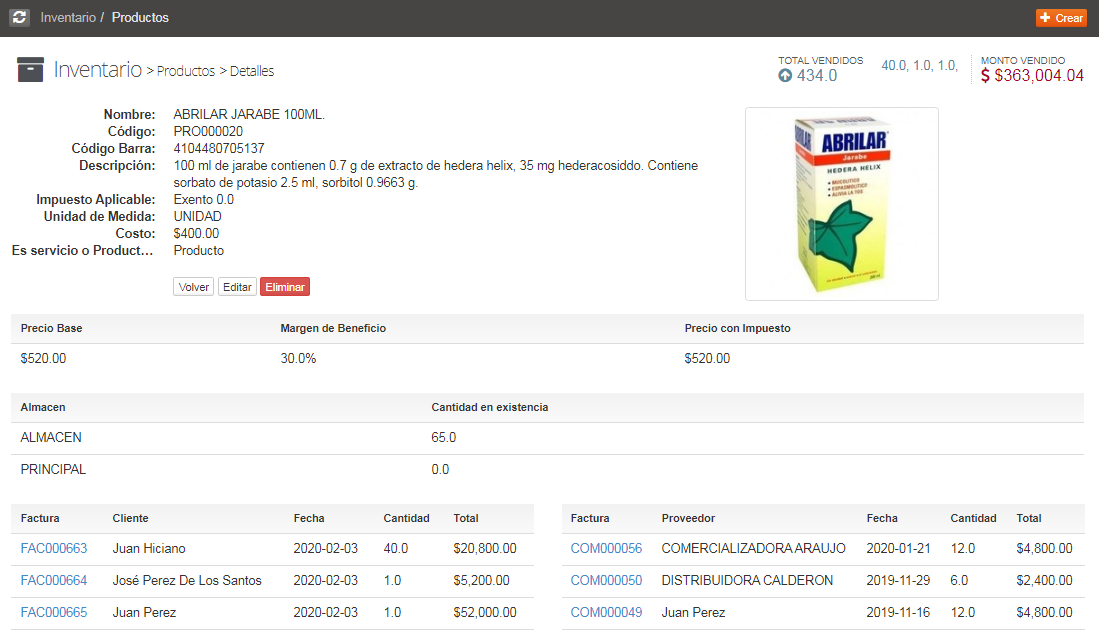Open the Editar button
Screen dimensions: 1099x635
[237, 286]
